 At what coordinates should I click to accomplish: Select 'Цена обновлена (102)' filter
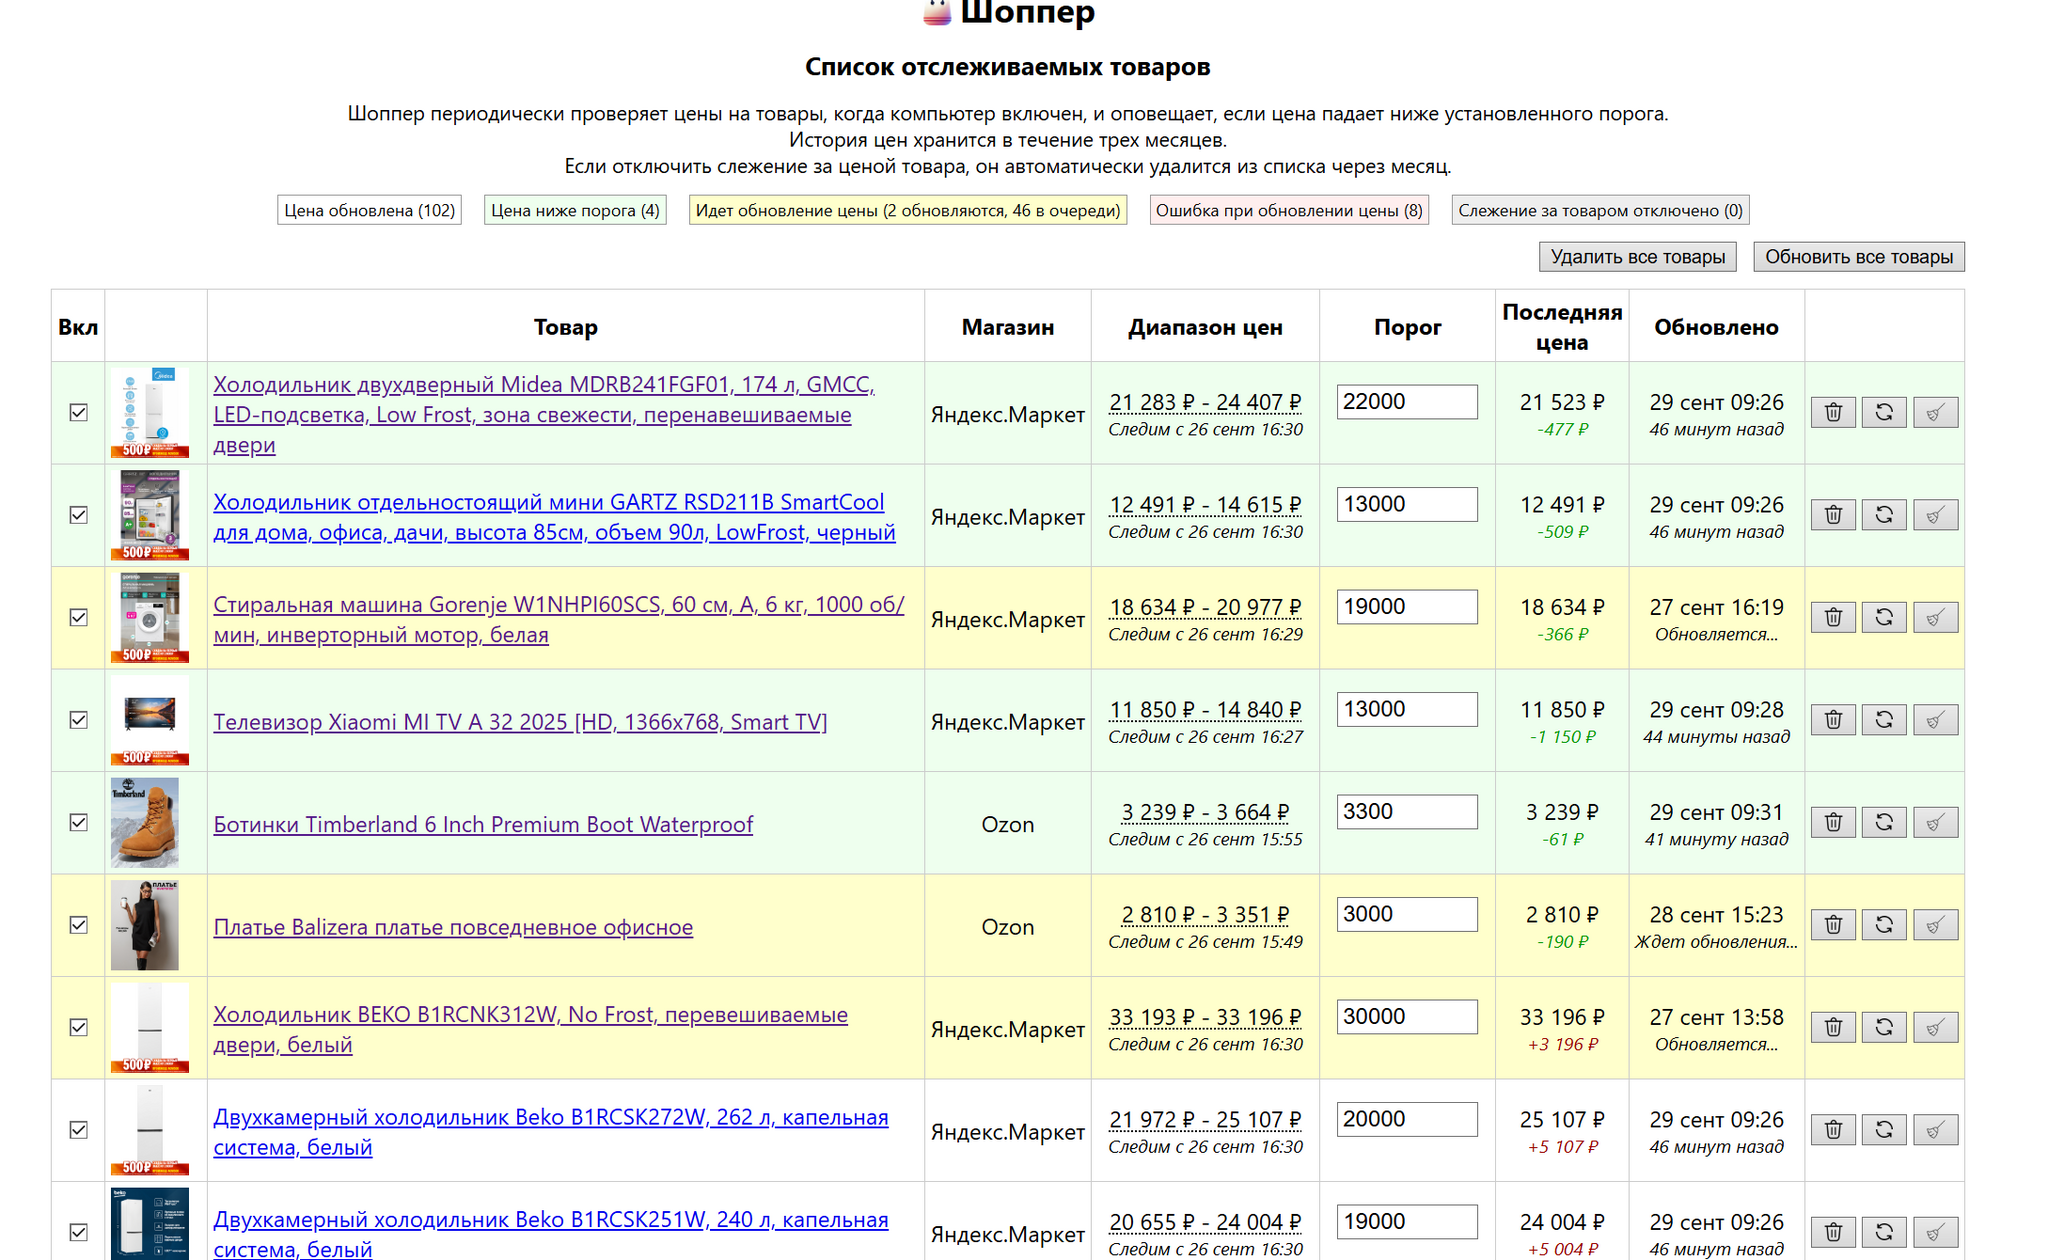click(369, 210)
